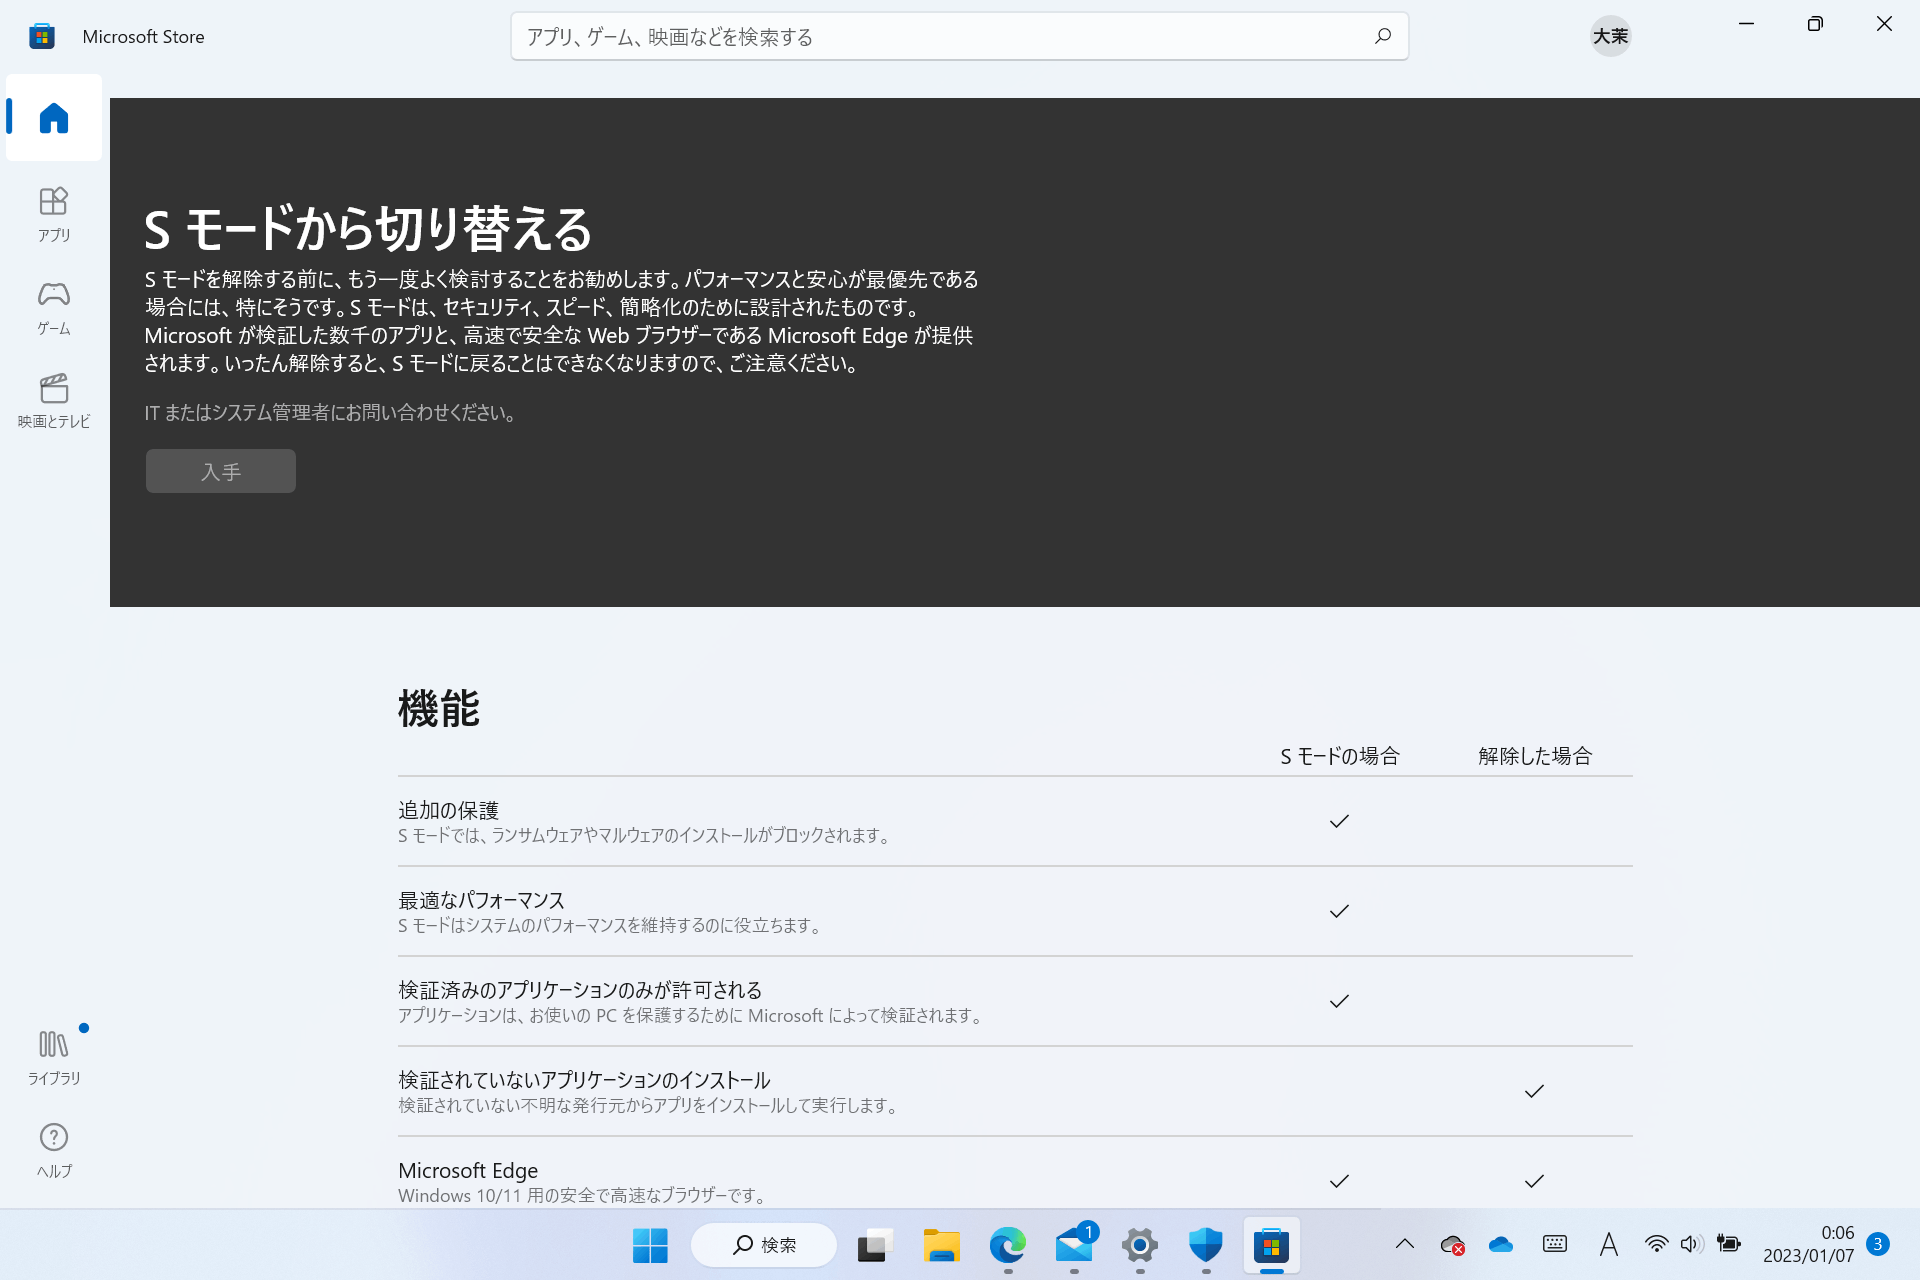This screenshot has width=1920, height=1280.
Task: Open the ライブラリ page
Action: [54, 1057]
